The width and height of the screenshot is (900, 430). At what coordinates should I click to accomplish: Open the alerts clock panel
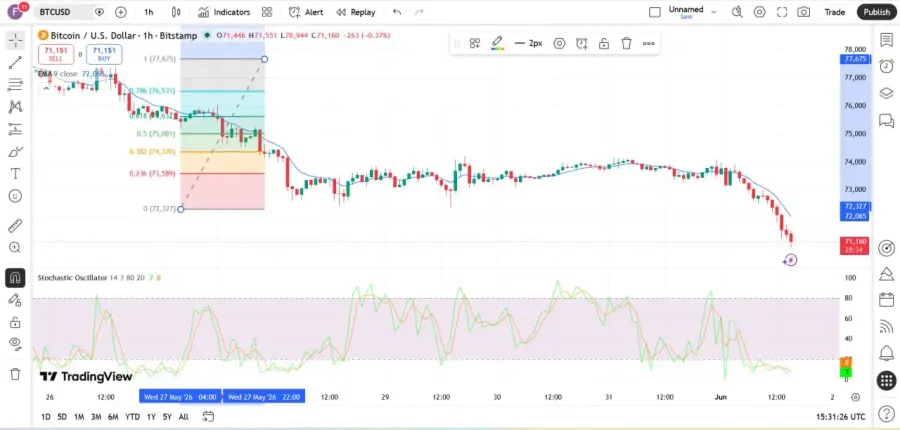point(886,65)
